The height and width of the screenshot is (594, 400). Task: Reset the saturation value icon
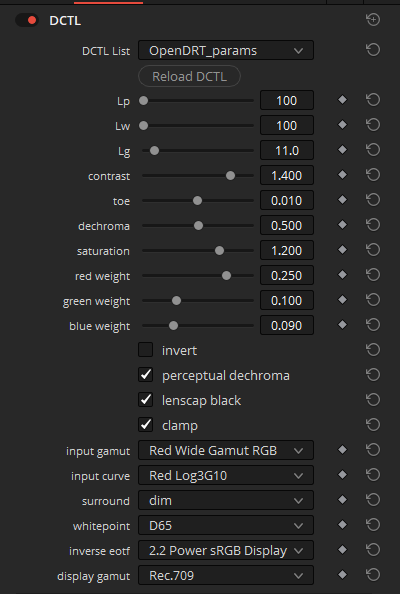pyautogui.click(x=373, y=250)
